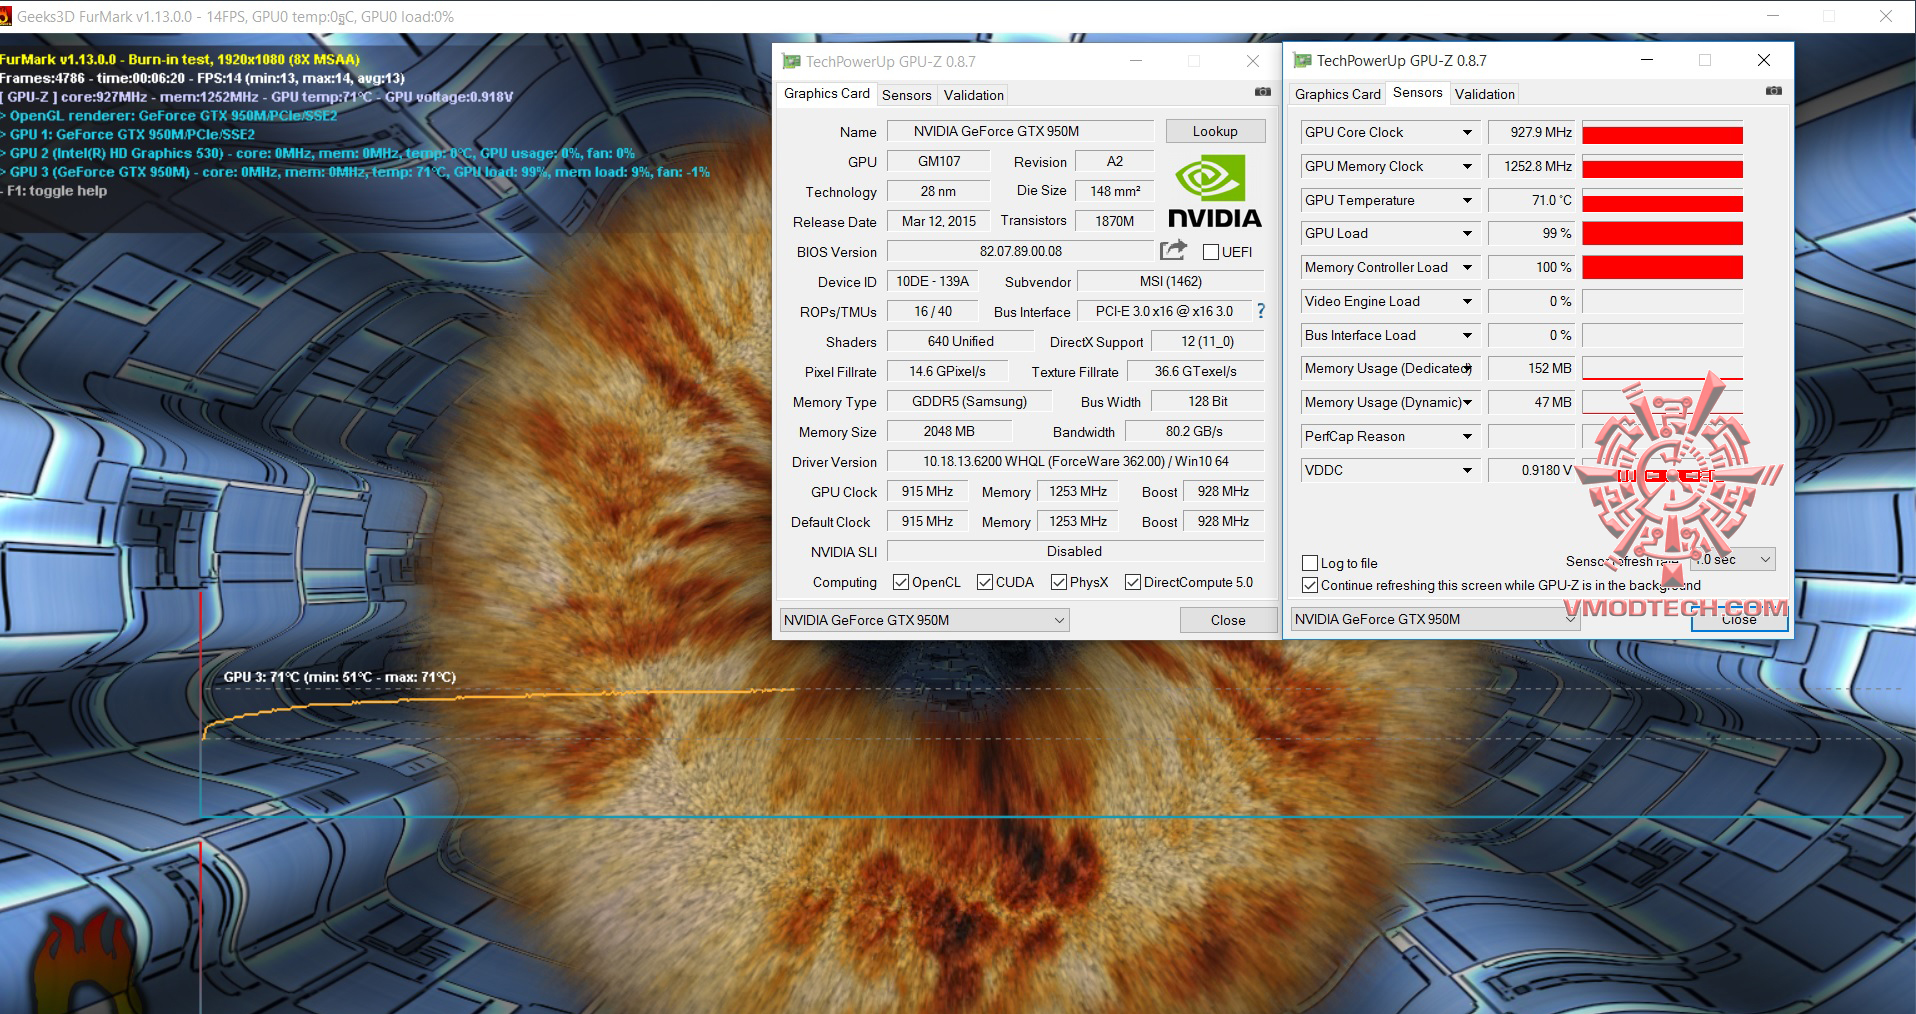
Task: Switch to Validation tab in the right GPU-Z window
Action: pos(1484,94)
